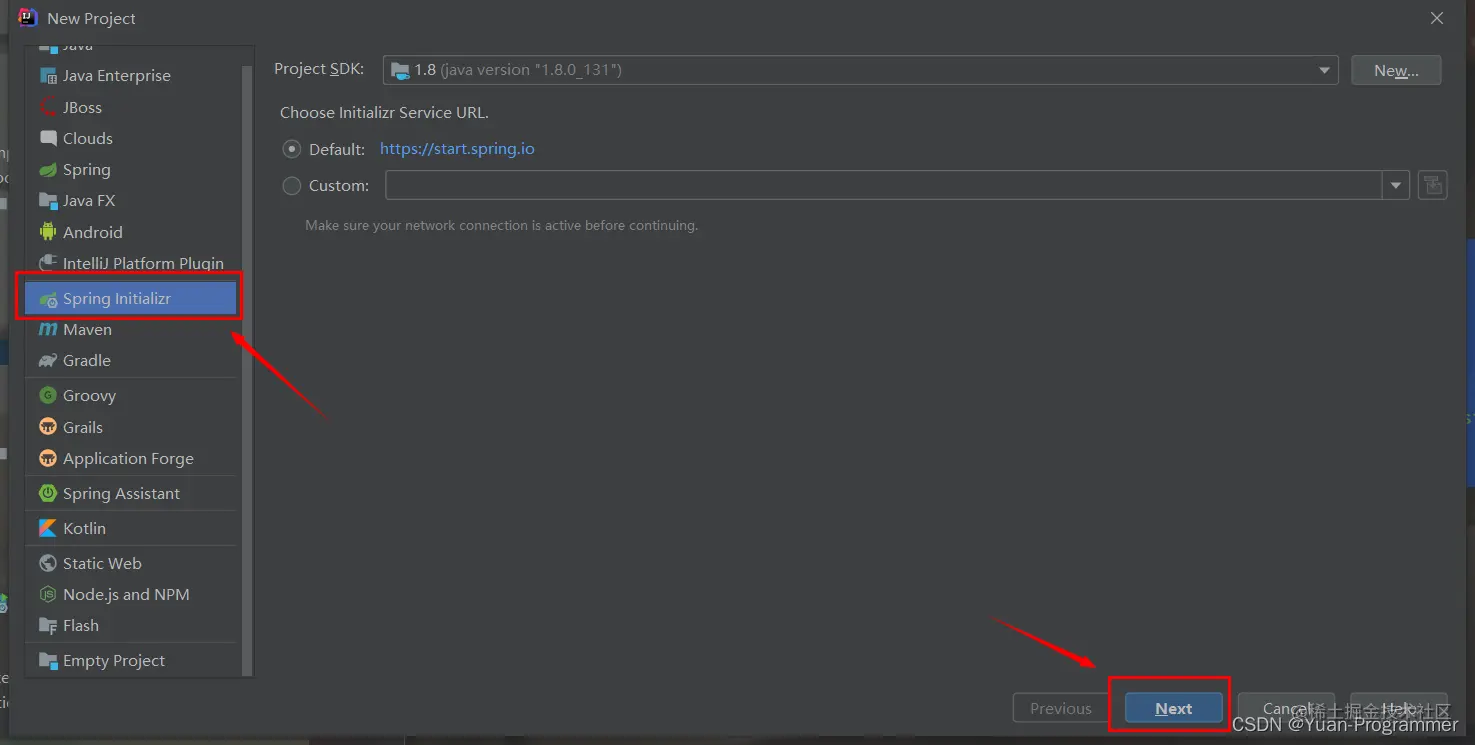Close the New Project dialog
Image resolution: width=1475 pixels, height=745 pixels.
tap(1437, 18)
